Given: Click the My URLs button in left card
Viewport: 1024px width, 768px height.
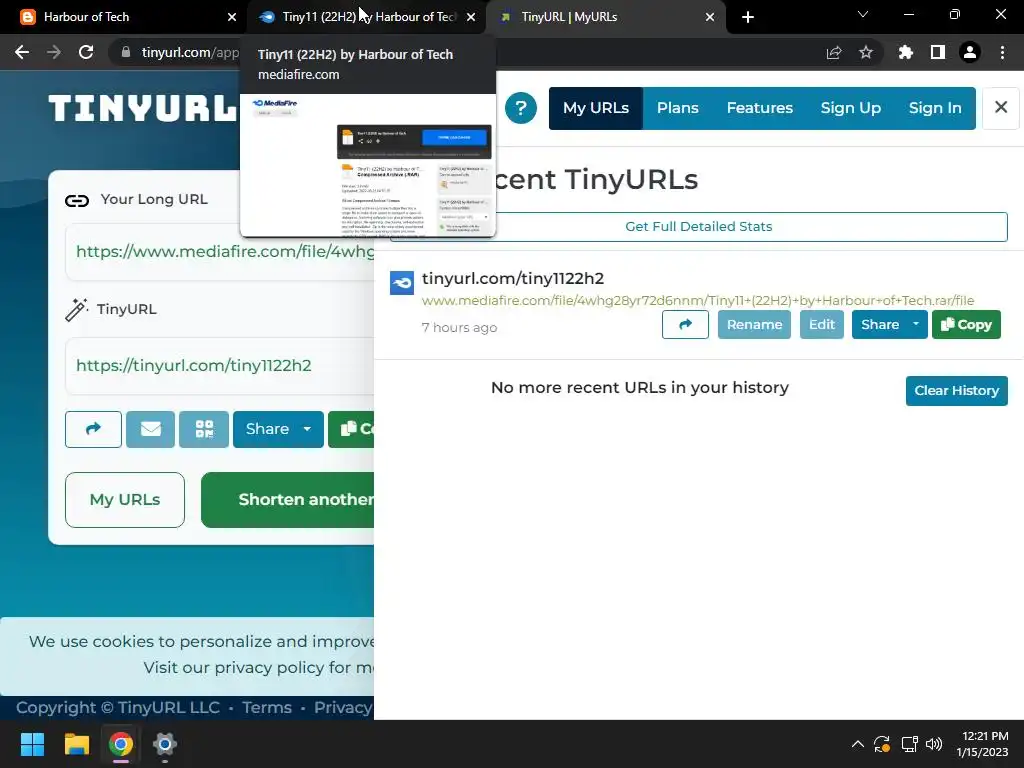Looking at the screenshot, I should 125,500.
